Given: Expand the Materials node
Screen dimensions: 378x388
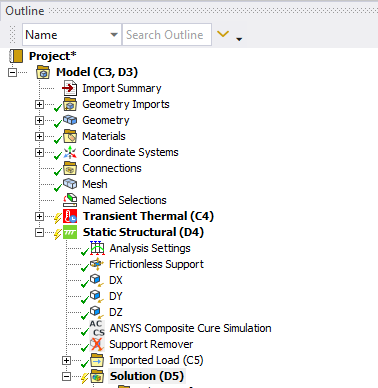Looking at the screenshot, I should (x=39, y=136).
